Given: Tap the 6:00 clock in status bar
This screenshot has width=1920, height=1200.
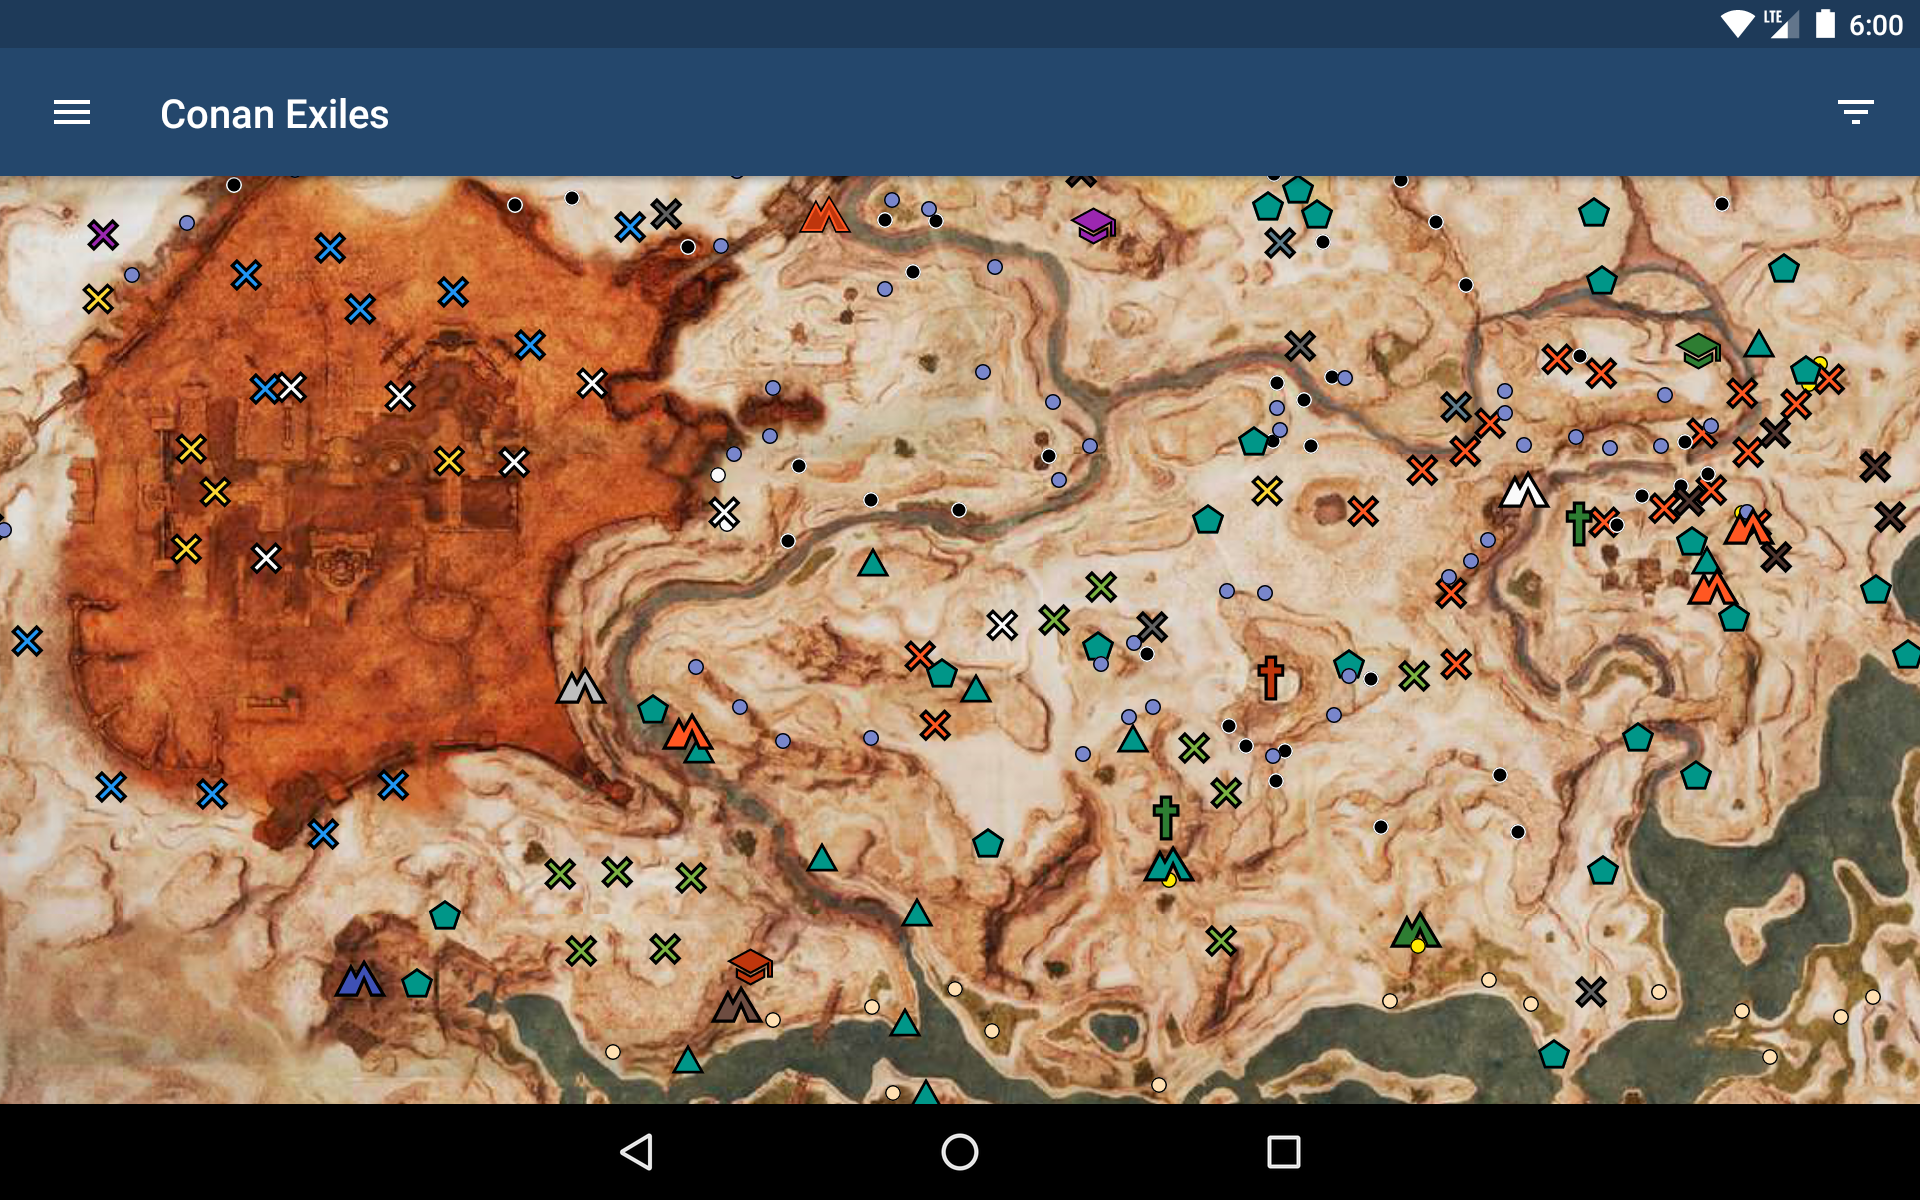Looking at the screenshot, I should (x=1876, y=25).
